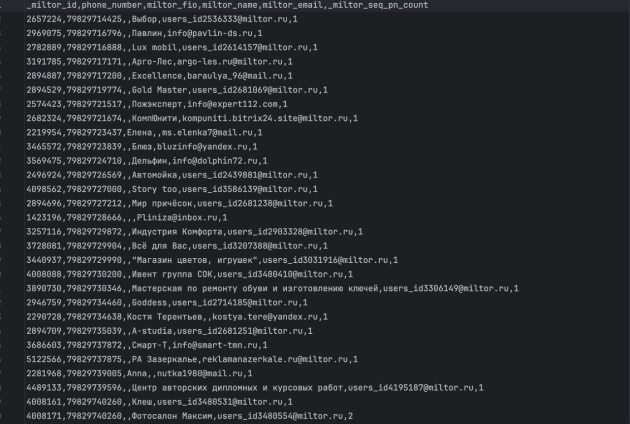Click the РА Зазеркалье record line
Viewport: 630px width, 424px height.
point(192,359)
